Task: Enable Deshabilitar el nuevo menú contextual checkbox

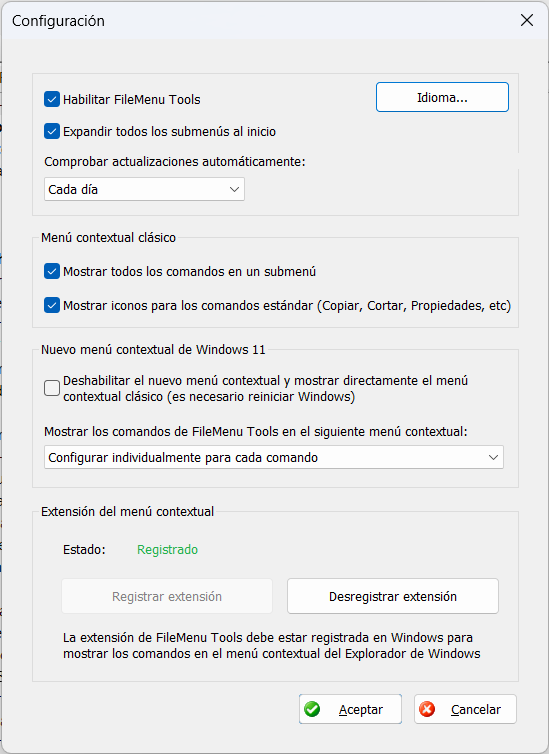Action: click(x=52, y=388)
